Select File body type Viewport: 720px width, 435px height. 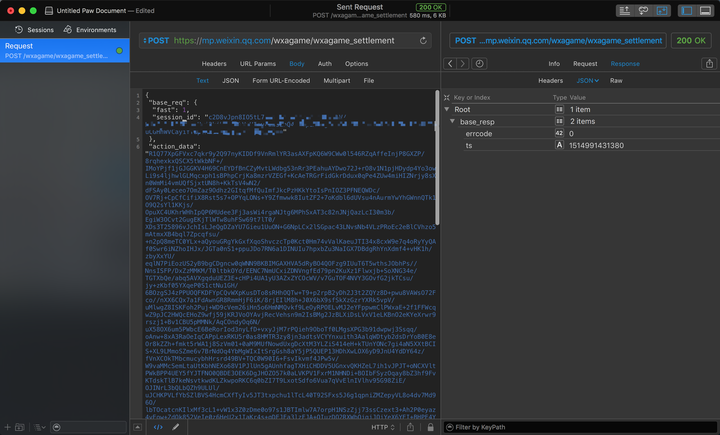point(369,80)
